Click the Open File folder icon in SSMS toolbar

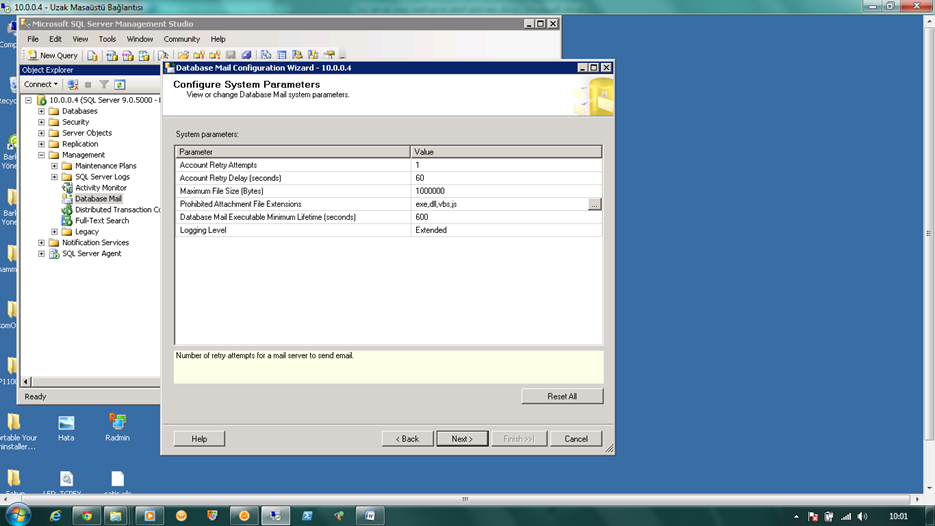(x=183, y=55)
